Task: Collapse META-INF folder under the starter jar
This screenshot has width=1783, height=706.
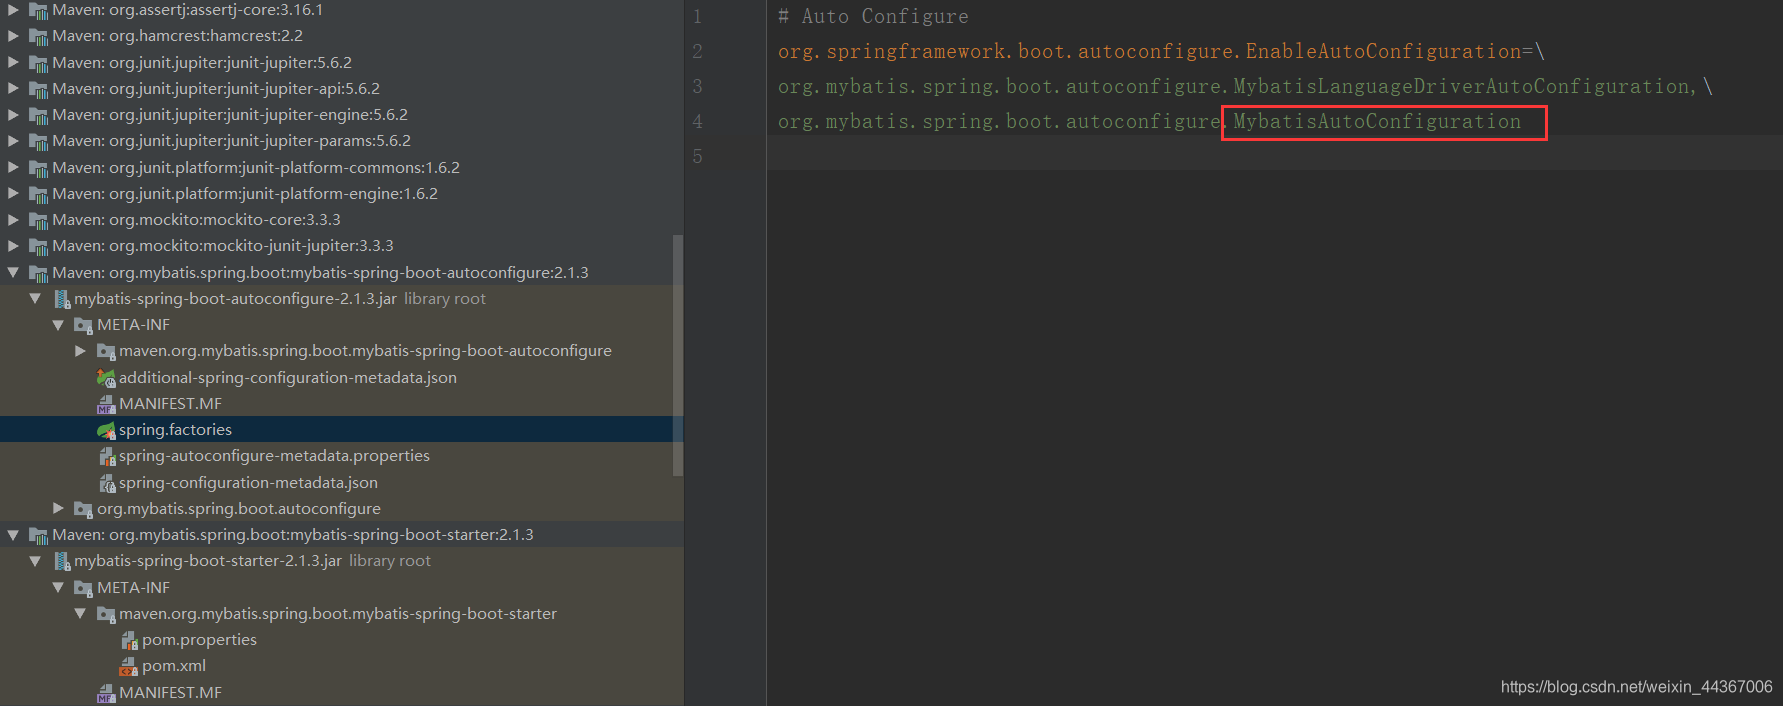Action: click(58, 588)
